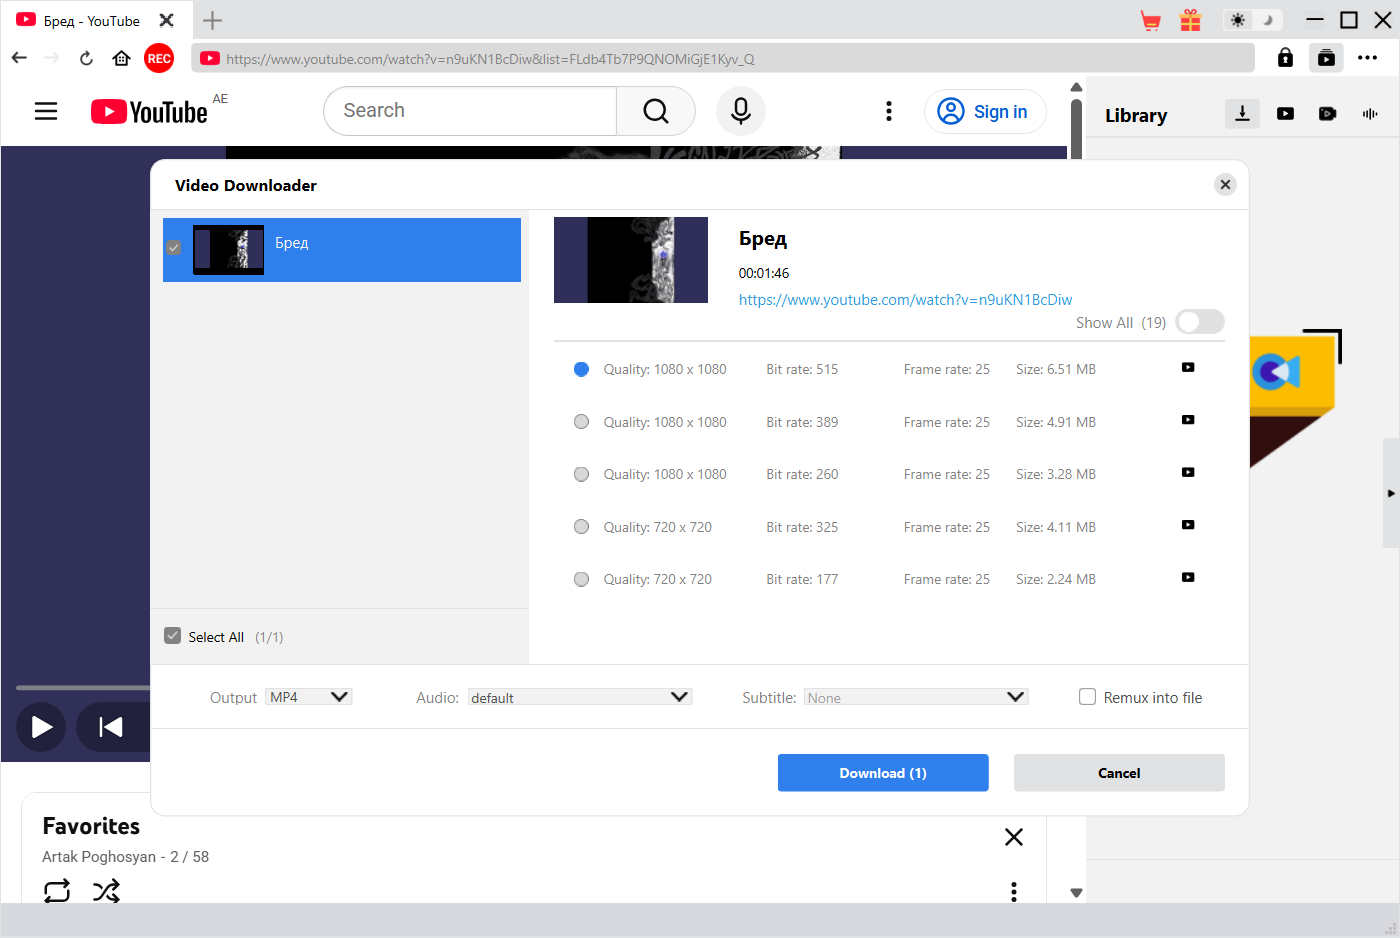Open the Library downloads tab icon

point(1242,114)
